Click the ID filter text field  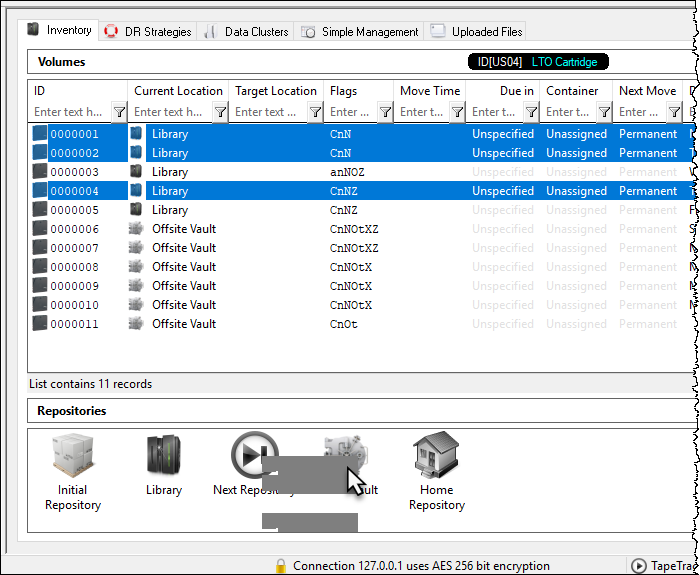(x=71, y=112)
